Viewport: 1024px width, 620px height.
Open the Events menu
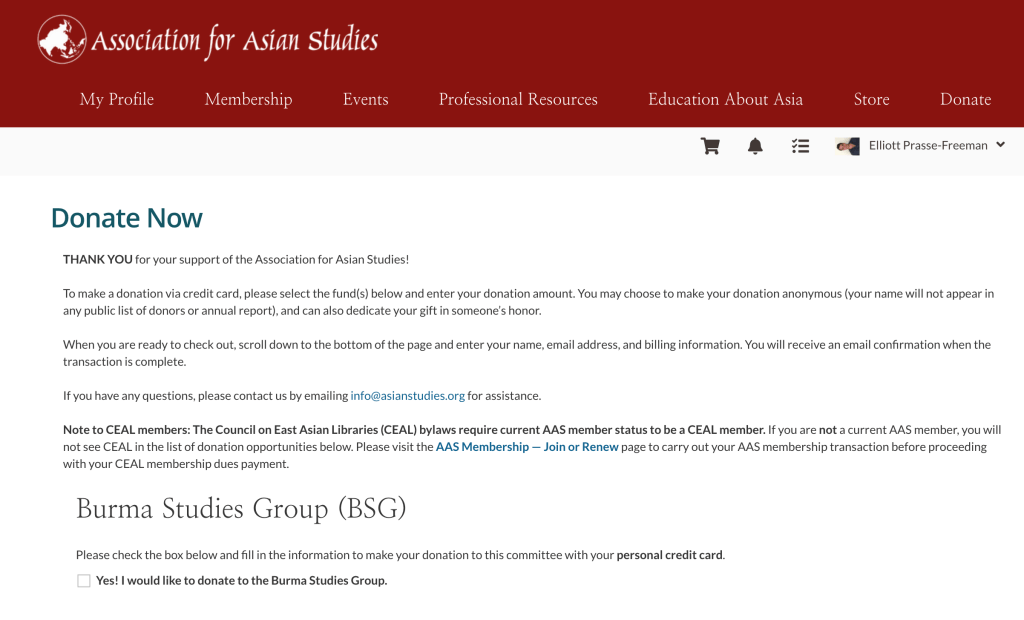click(365, 99)
